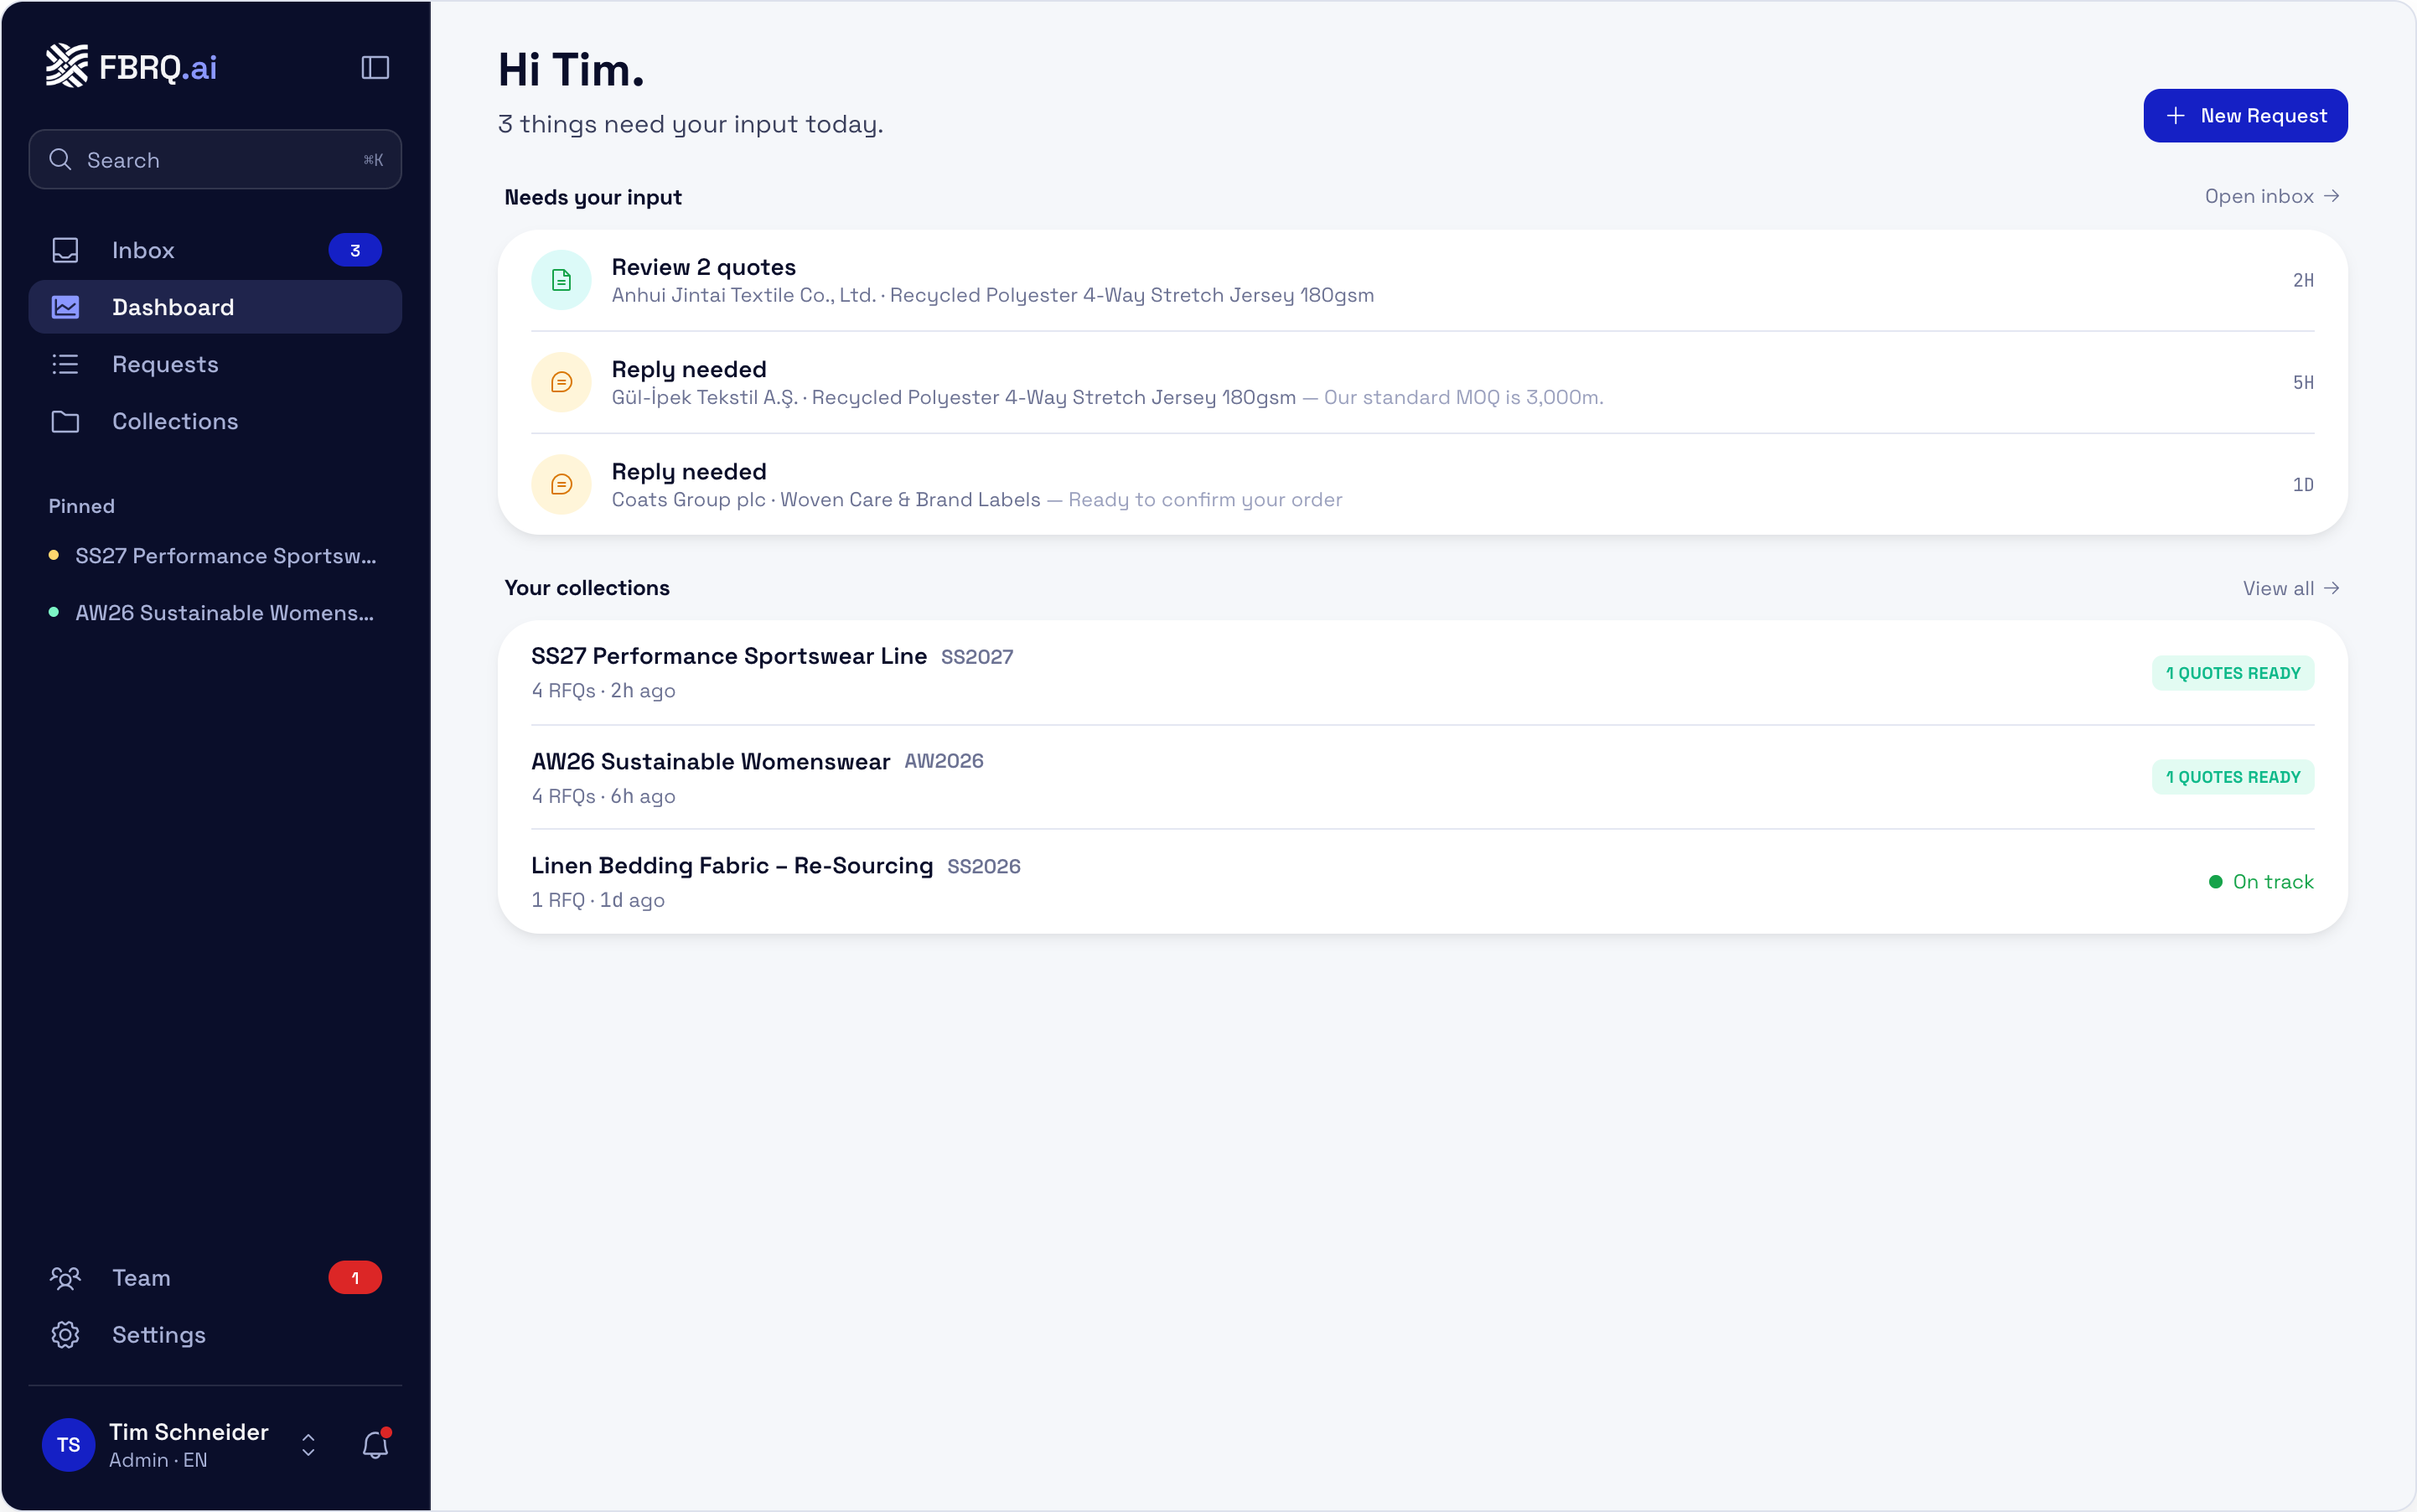Open notifications via the bell icon
The width and height of the screenshot is (2417, 1512).
[x=375, y=1444]
